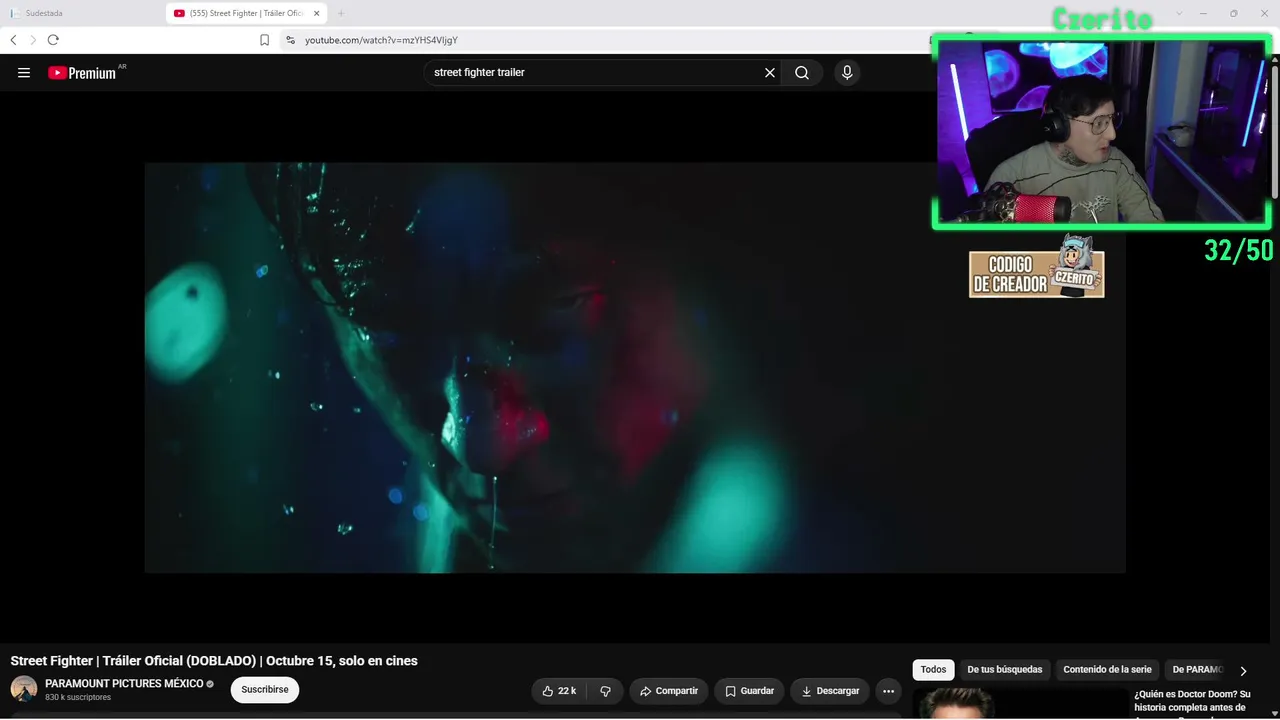This screenshot has height=720, width=1280.
Task: Open the YouTube guide hamburger menu
Action: point(24,73)
